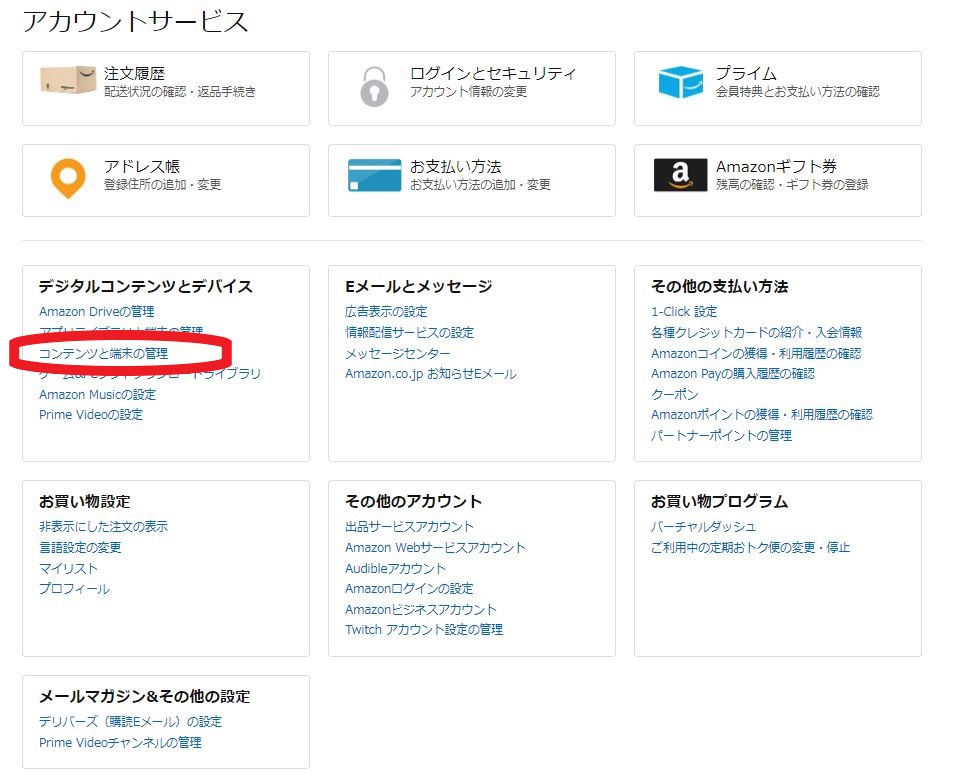This screenshot has width=977, height=783.
Task: Click the padlock icon for ログインとセキュリティ
Action: tap(374, 87)
